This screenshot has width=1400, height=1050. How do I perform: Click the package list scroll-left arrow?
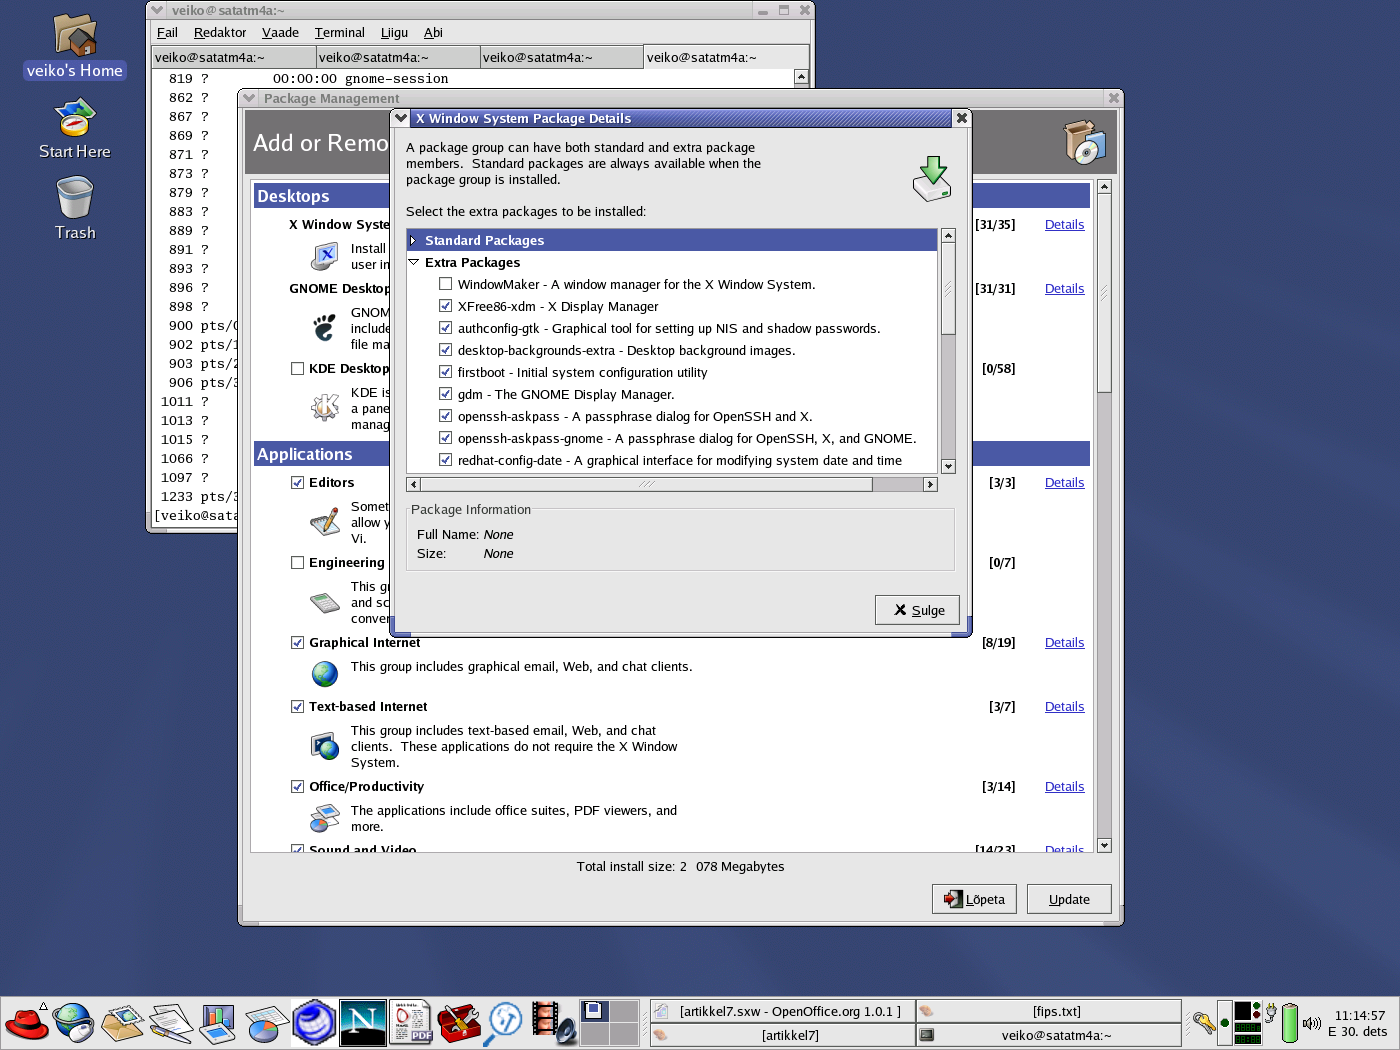click(413, 484)
